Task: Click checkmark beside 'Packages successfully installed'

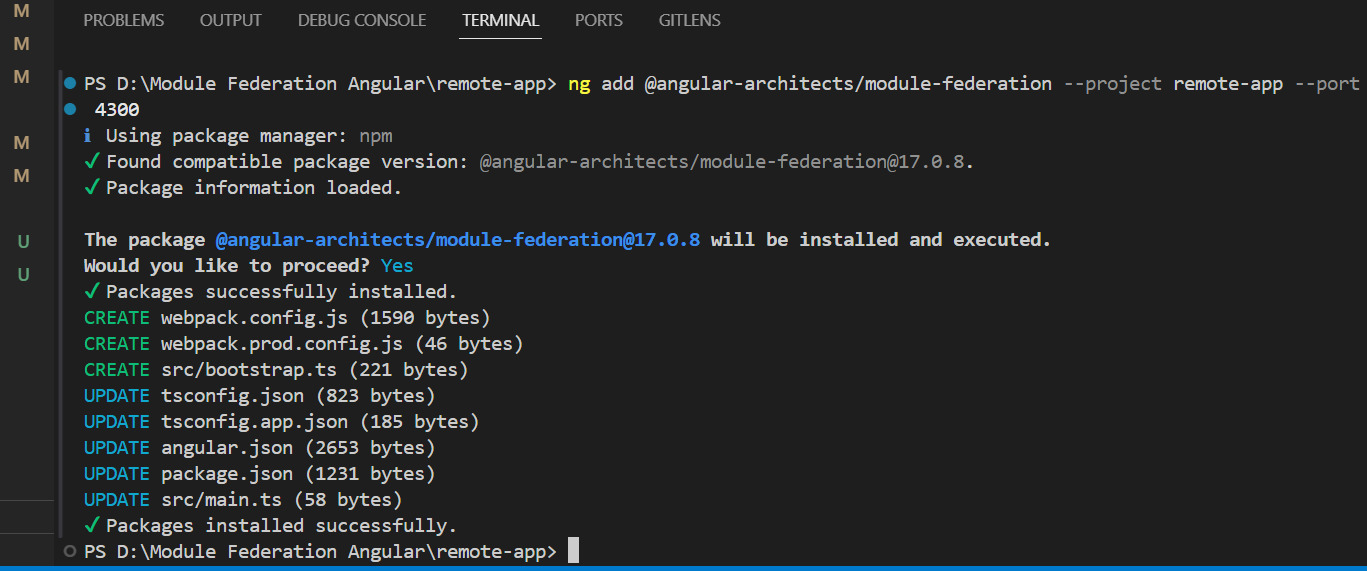Action: tap(92, 291)
